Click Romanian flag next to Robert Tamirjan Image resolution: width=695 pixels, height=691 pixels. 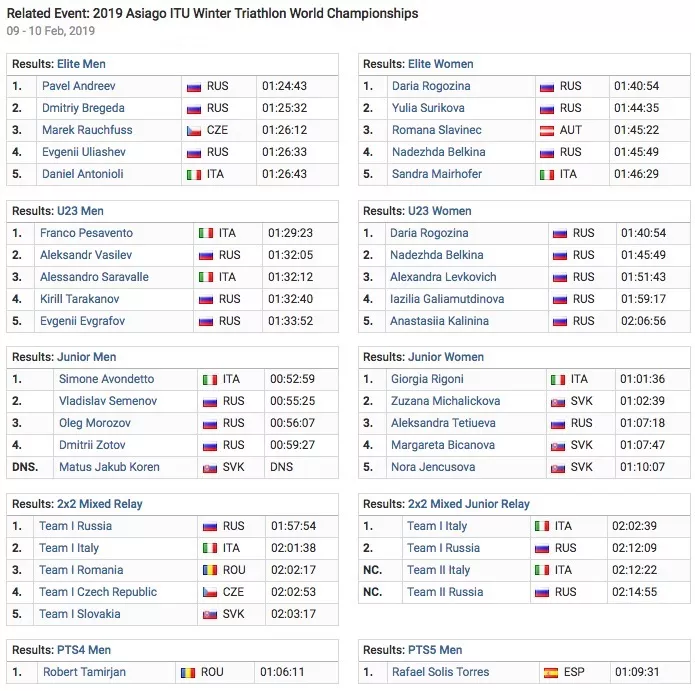[188, 673]
